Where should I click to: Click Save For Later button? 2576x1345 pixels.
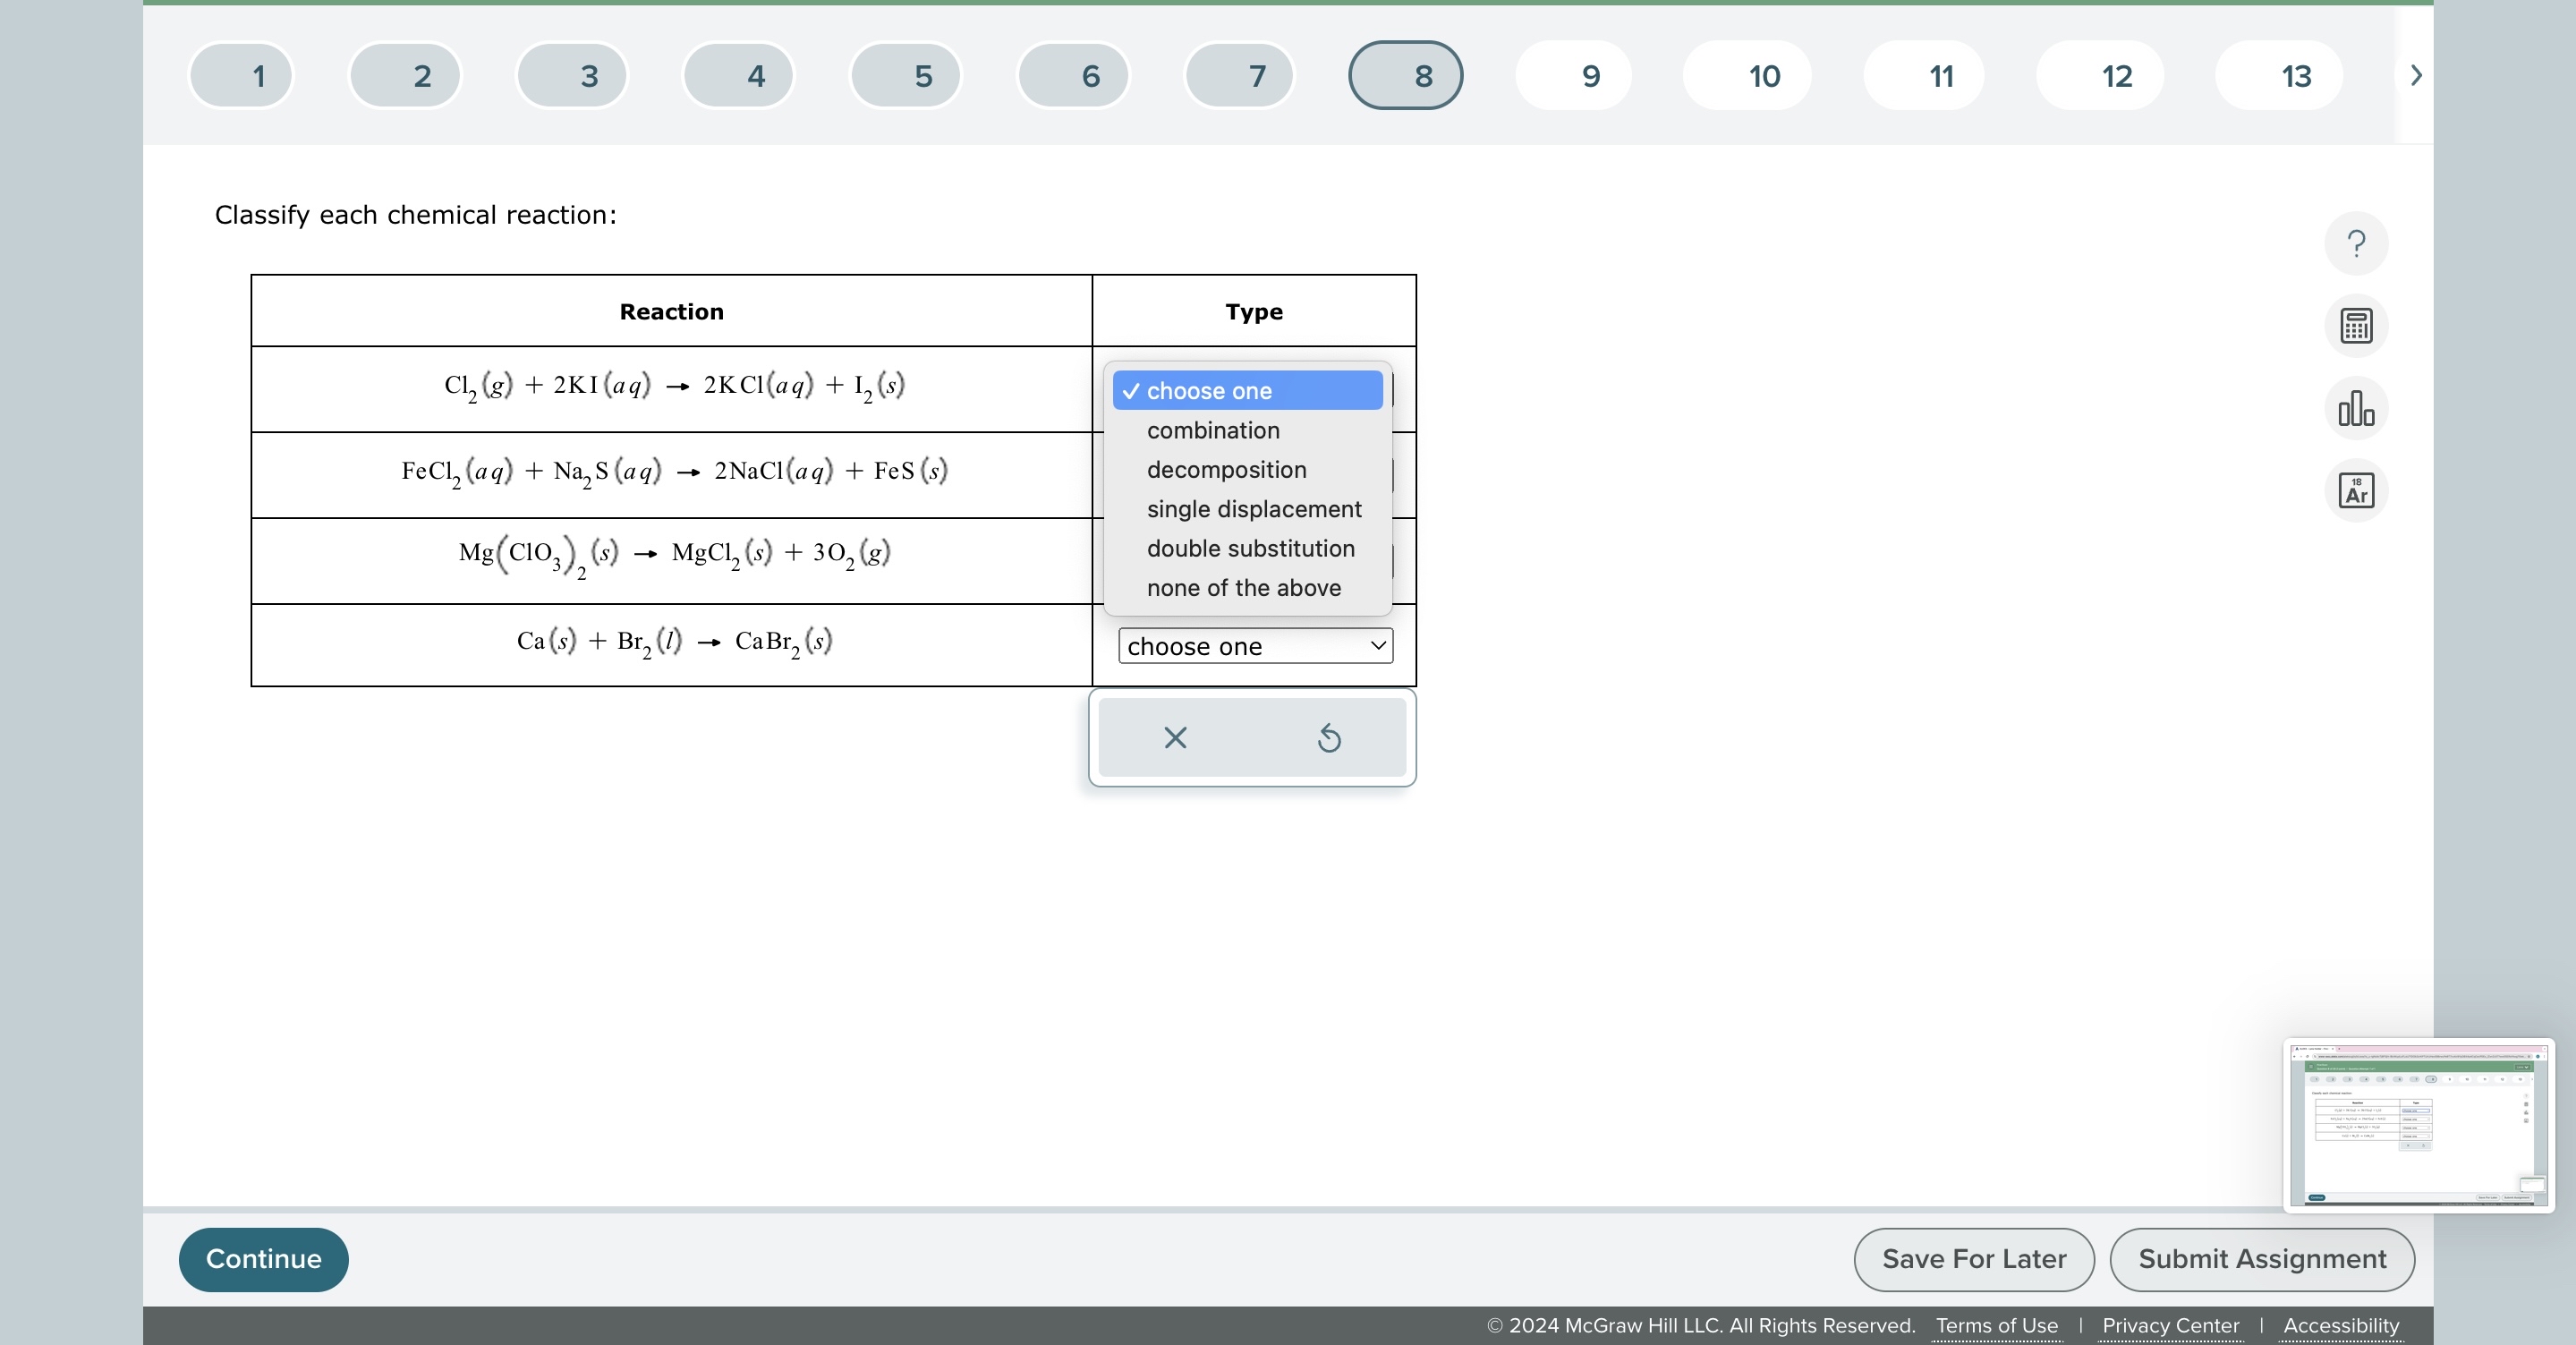pos(1973,1259)
